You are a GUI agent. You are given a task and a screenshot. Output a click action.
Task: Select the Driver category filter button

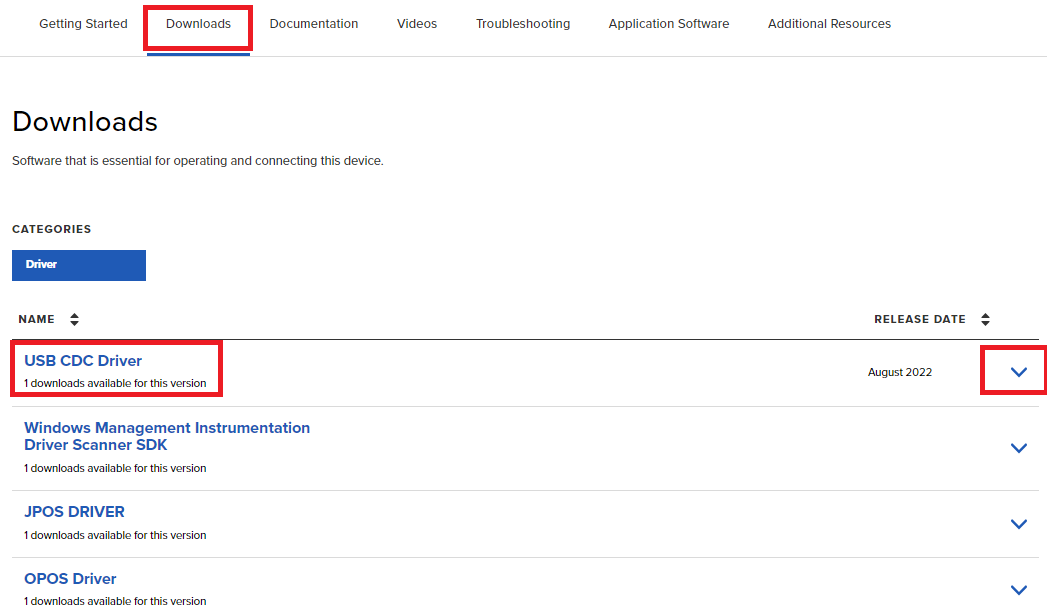coord(79,265)
